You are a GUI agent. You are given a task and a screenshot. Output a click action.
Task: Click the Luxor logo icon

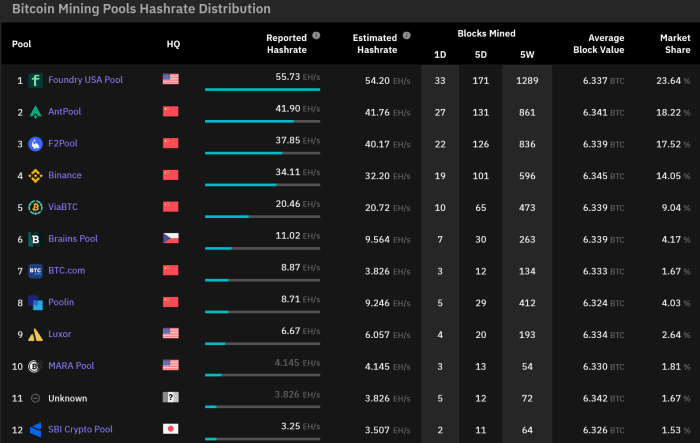[x=35, y=334]
